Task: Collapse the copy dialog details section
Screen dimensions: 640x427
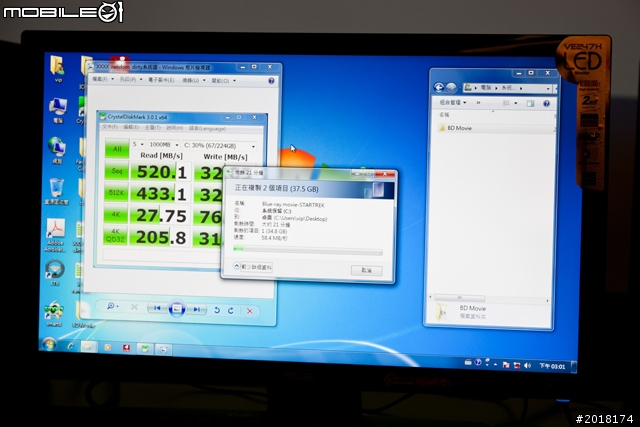Action: coord(253,267)
